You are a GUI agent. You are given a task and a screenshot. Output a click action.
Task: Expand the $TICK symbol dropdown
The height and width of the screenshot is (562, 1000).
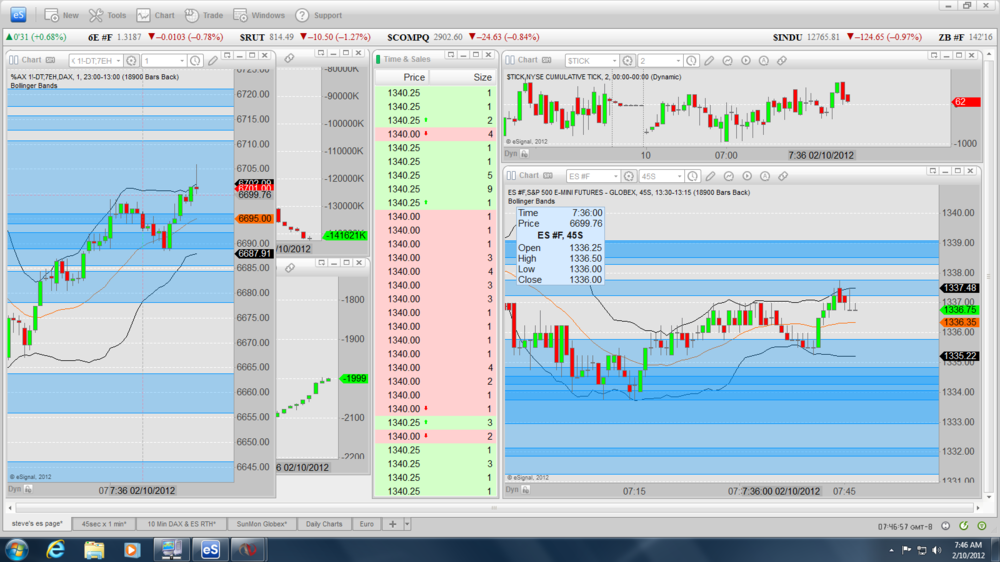coord(614,61)
